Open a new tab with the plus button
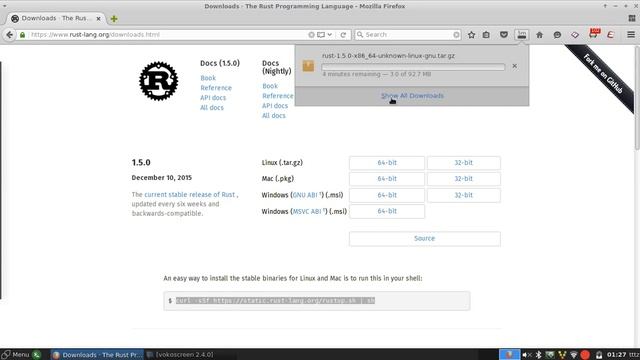The height and width of the screenshot is (360, 640). point(114,19)
